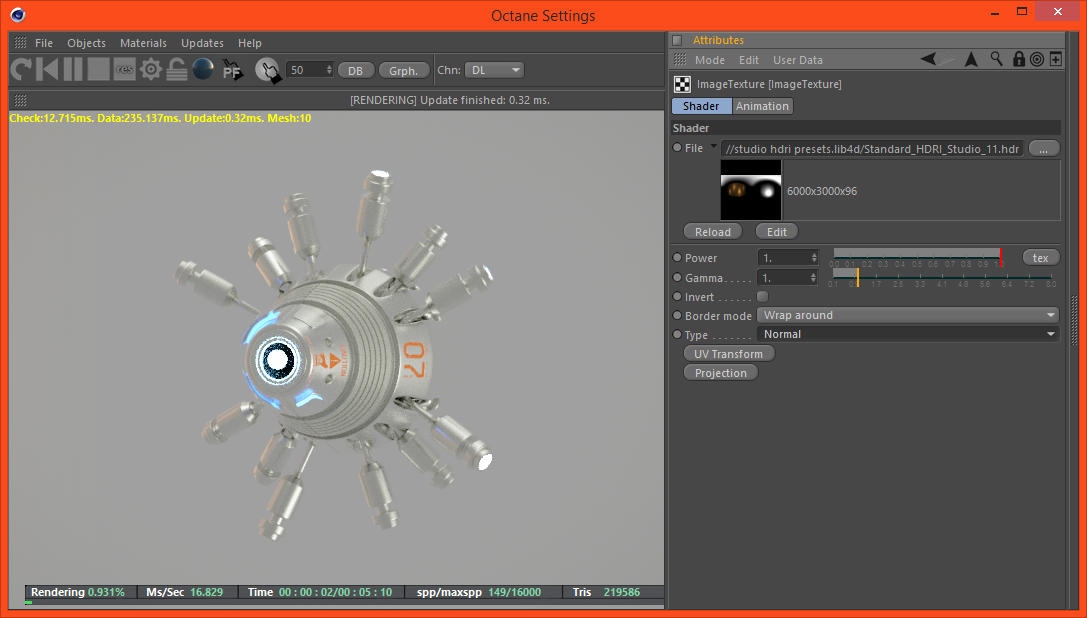Click the HDRI texture preview thumbnail
The width and height of the screenshot is (1087, 618).
[751, 190]
